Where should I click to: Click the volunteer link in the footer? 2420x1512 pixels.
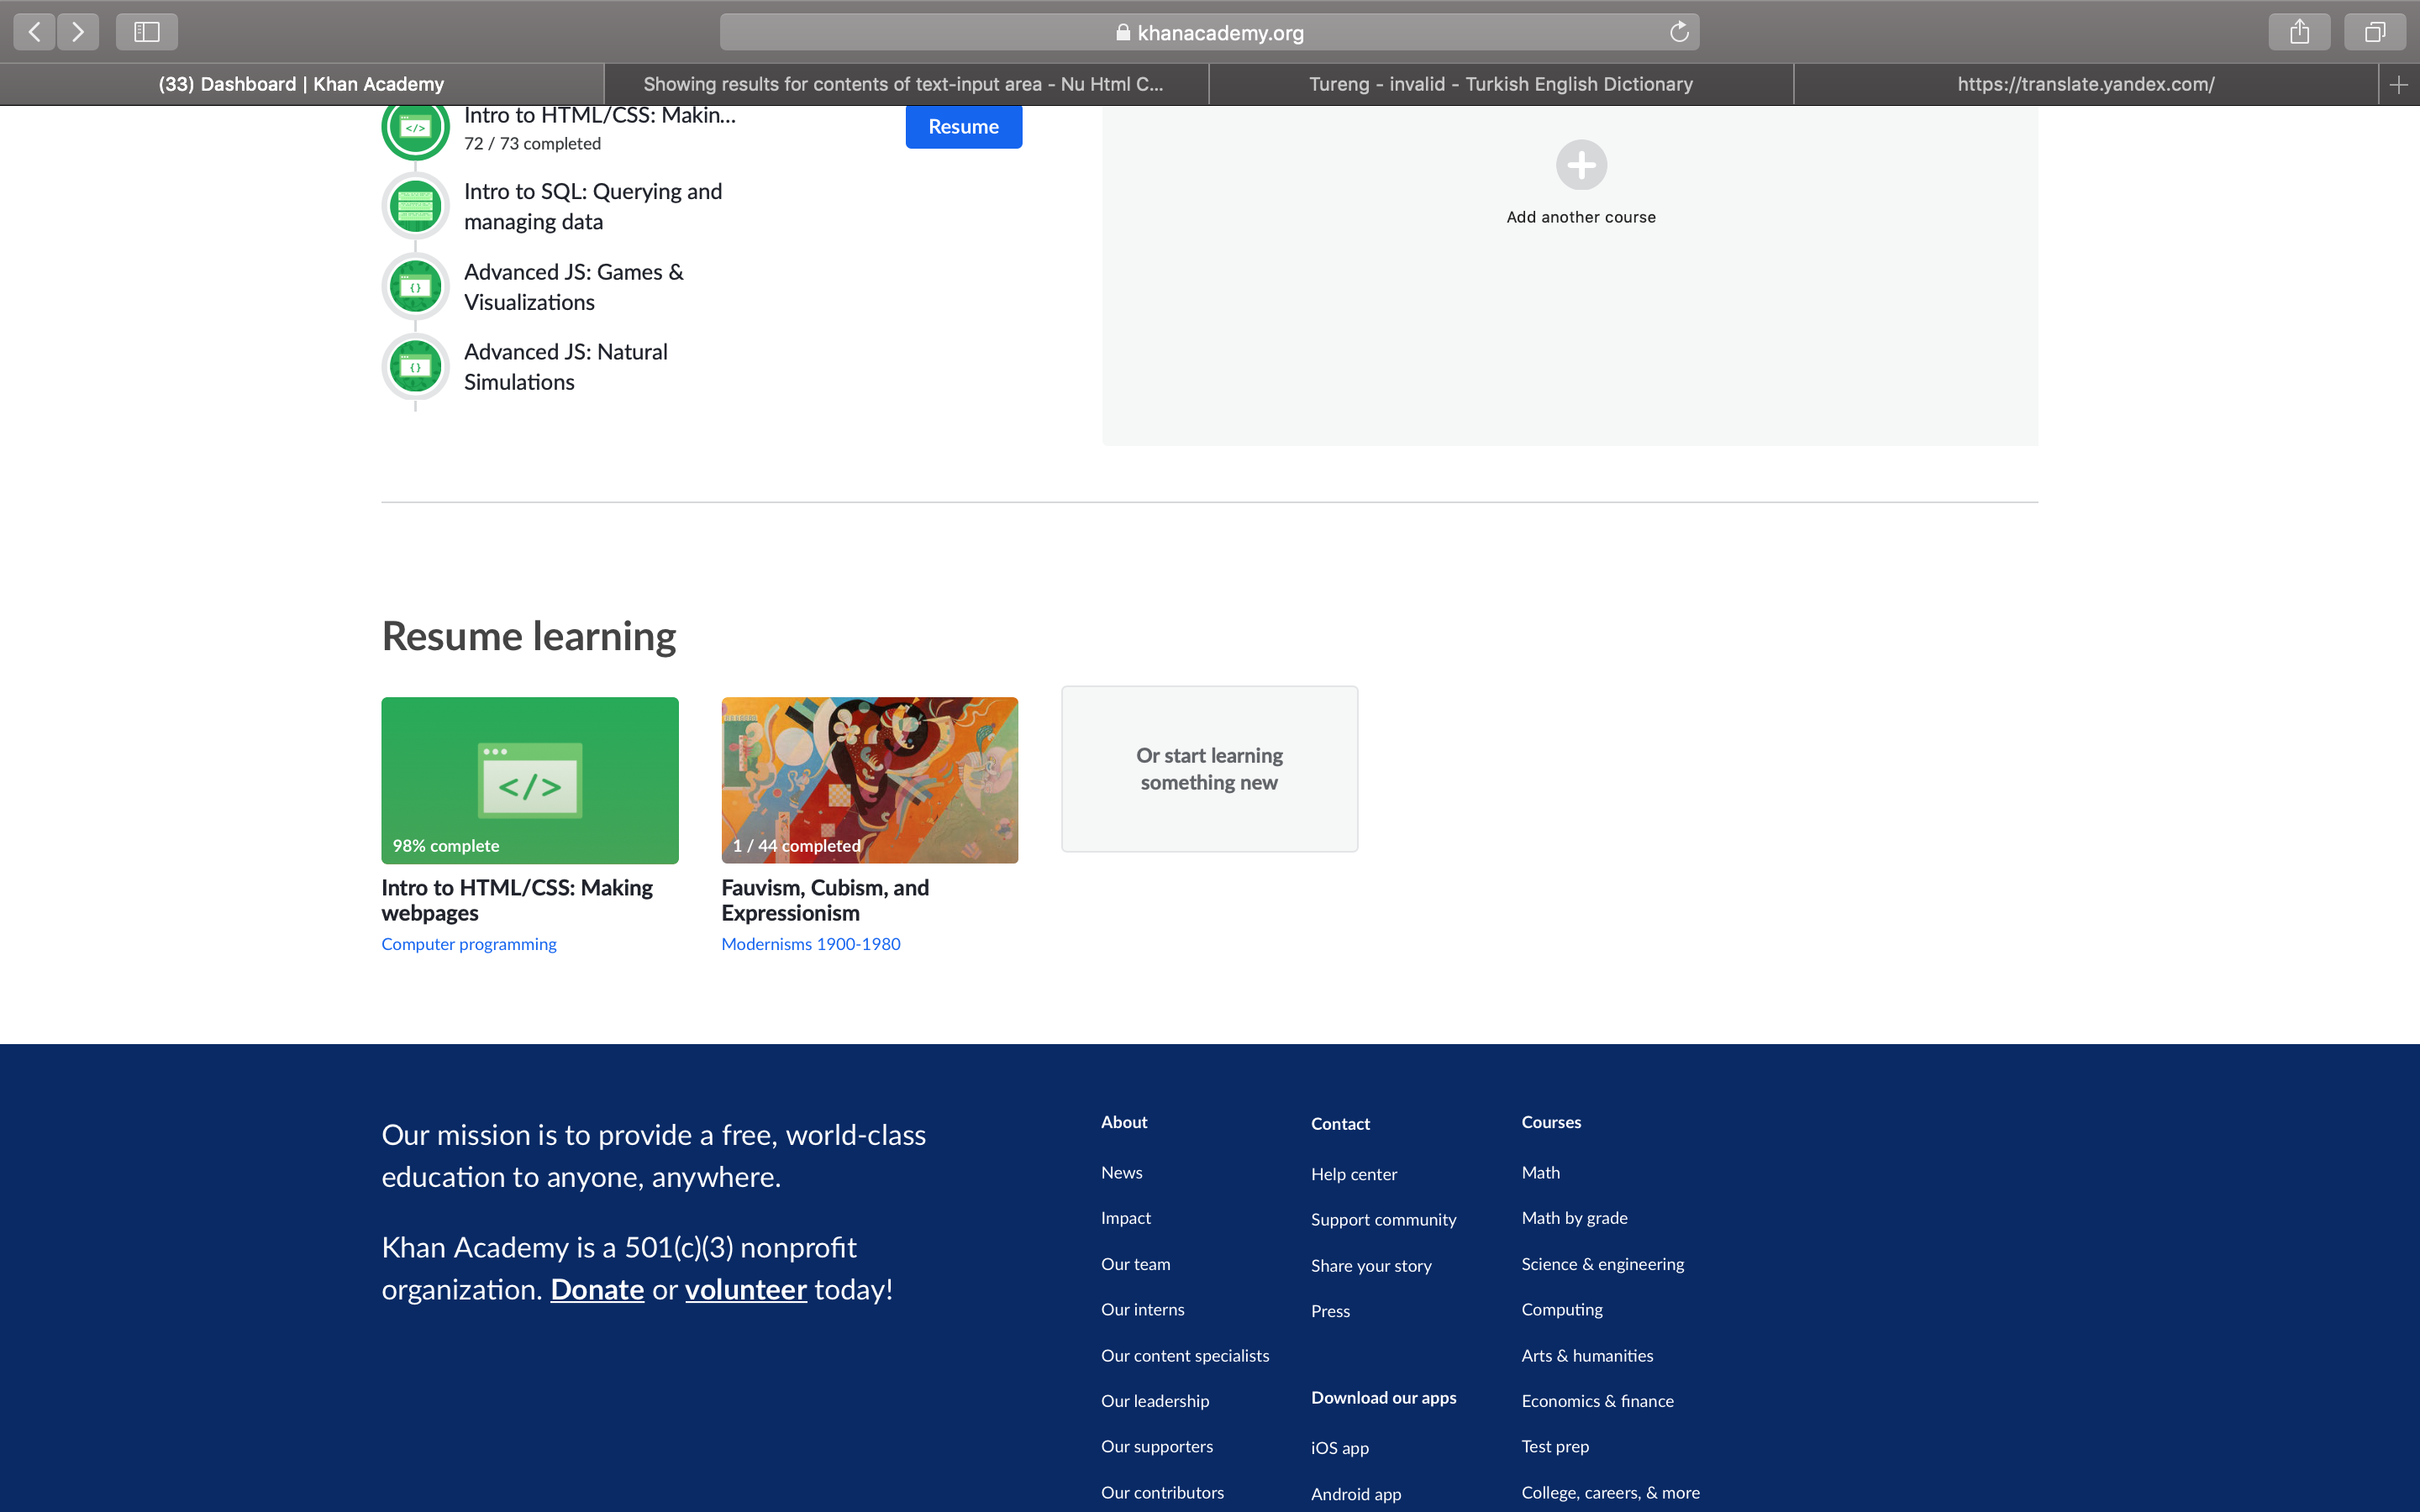746,1290
